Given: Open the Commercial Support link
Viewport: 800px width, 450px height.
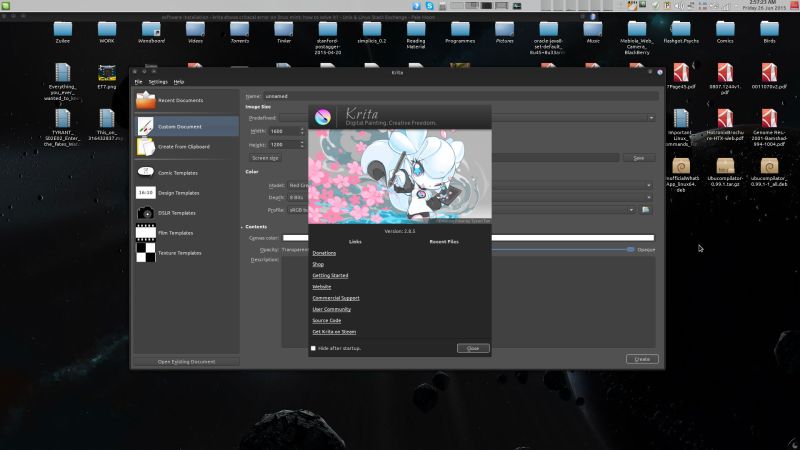Looking at the screenshot, I should point(336,298).
